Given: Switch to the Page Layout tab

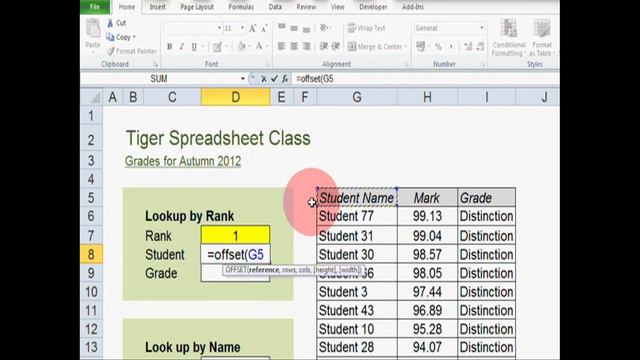Looking at the screenshot, I should (197, 7).
